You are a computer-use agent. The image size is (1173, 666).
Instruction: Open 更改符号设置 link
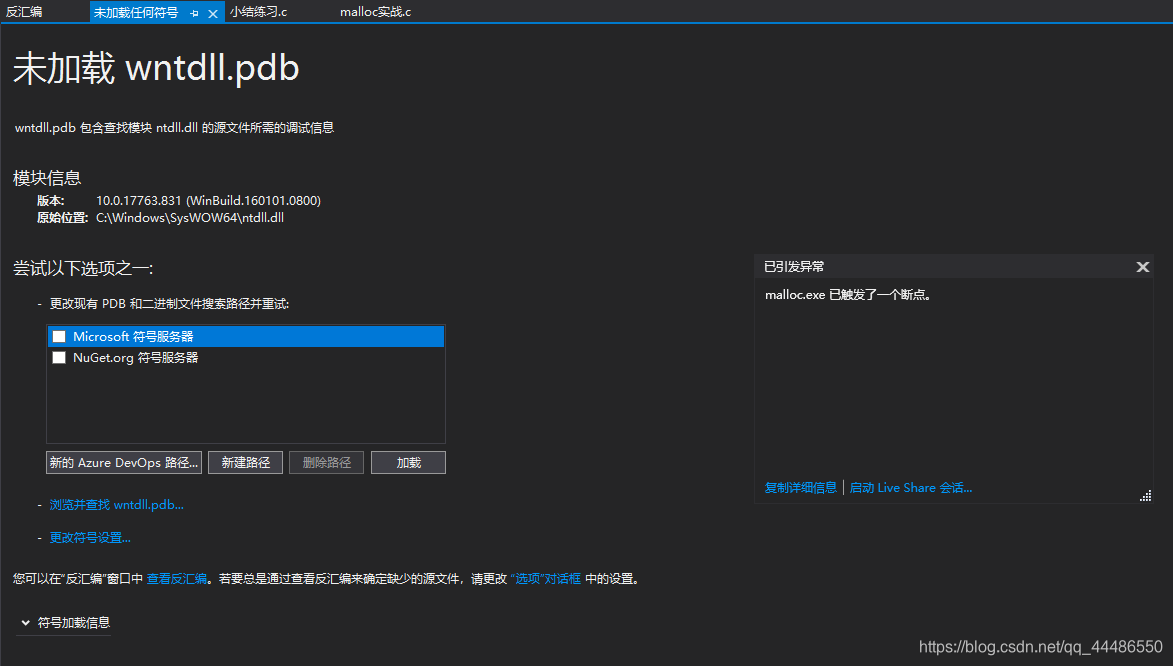pos(90,538)
